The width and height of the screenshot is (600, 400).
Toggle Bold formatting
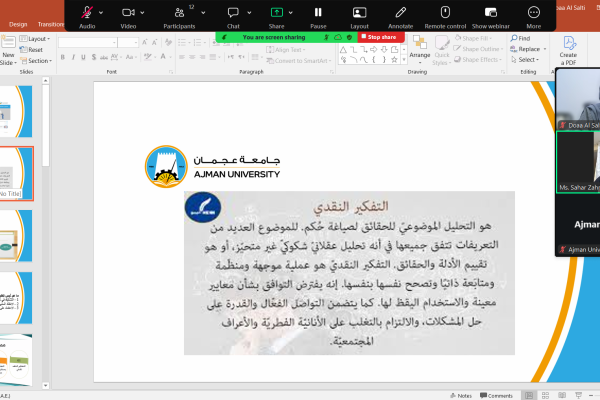click(62, 57)
